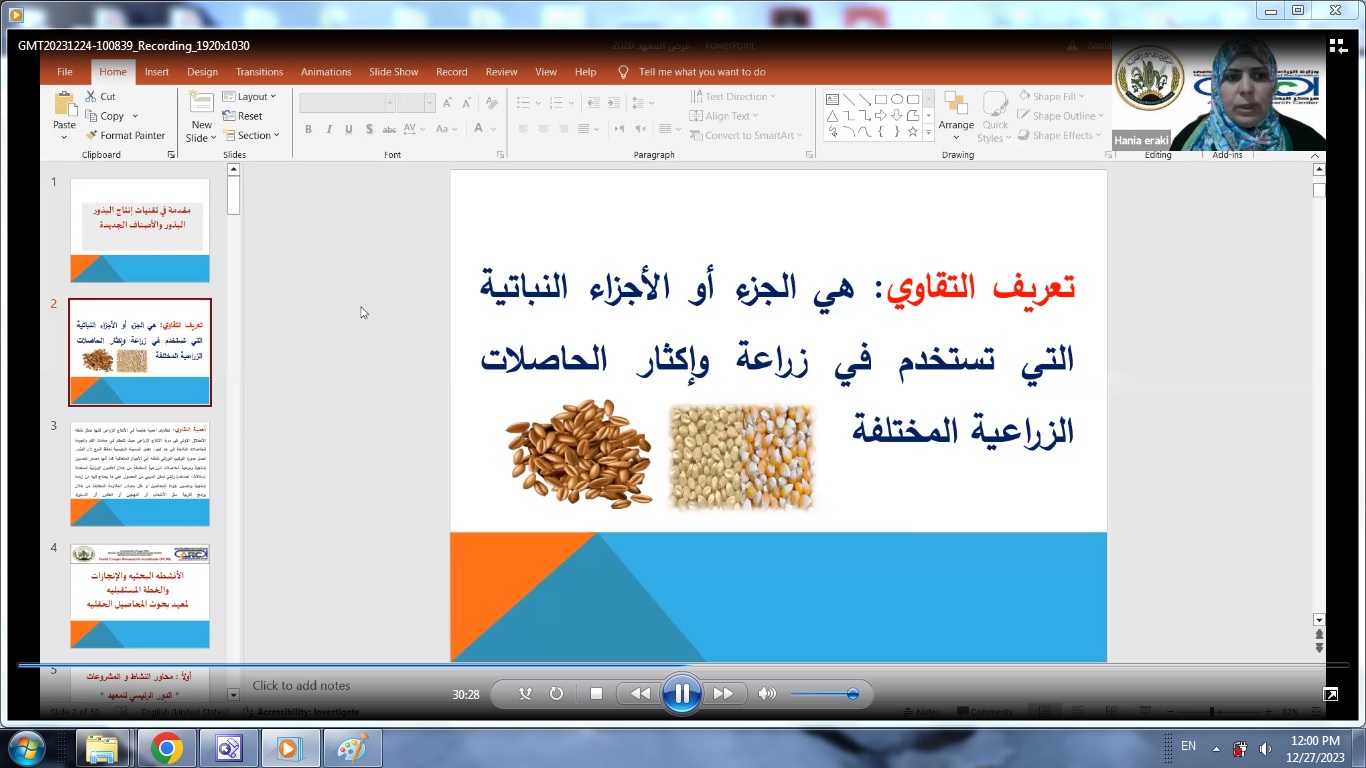Select the Oval shape in shapes gallery

tap(897, 100)
